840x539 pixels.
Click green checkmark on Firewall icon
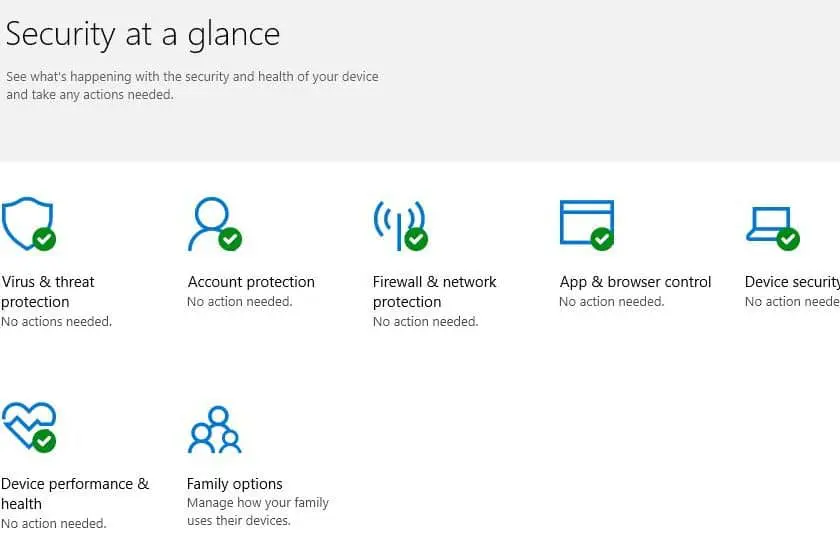416,239
